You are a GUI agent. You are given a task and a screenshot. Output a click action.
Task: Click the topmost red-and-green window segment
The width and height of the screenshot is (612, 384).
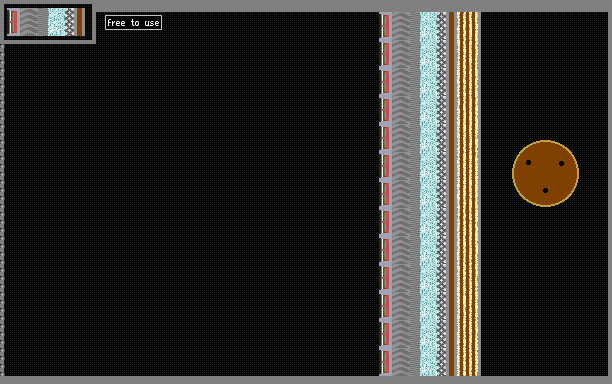pos(385,26)
